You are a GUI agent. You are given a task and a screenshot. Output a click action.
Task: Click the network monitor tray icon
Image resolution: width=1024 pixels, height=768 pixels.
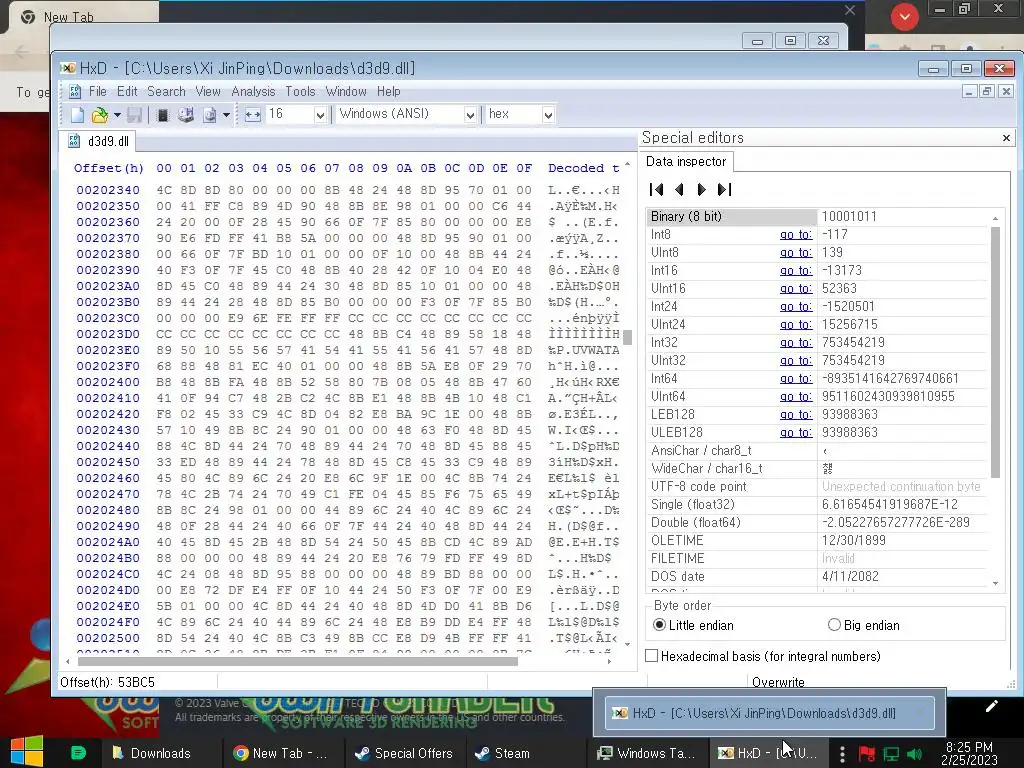[x=891, y=754]
